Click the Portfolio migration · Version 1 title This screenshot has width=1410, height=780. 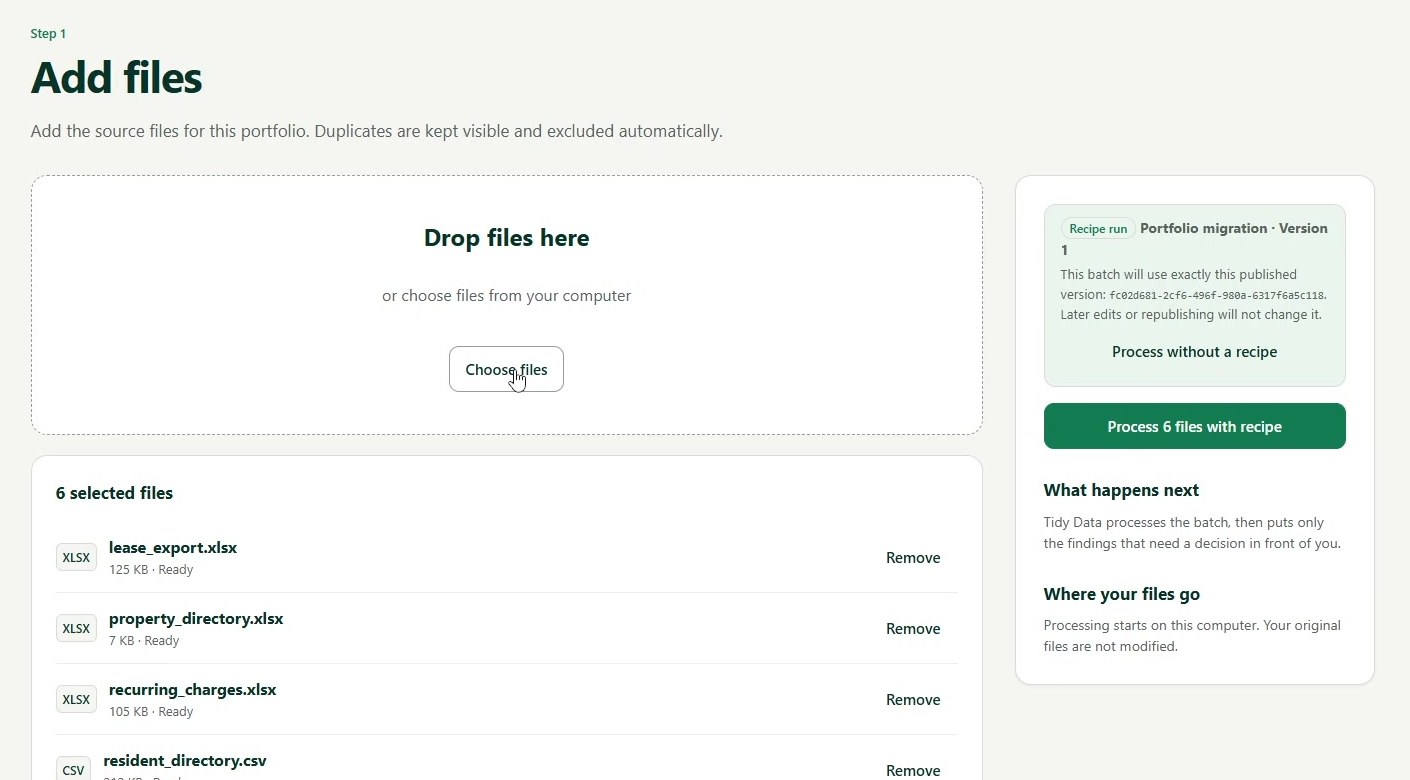[1194, 239]
